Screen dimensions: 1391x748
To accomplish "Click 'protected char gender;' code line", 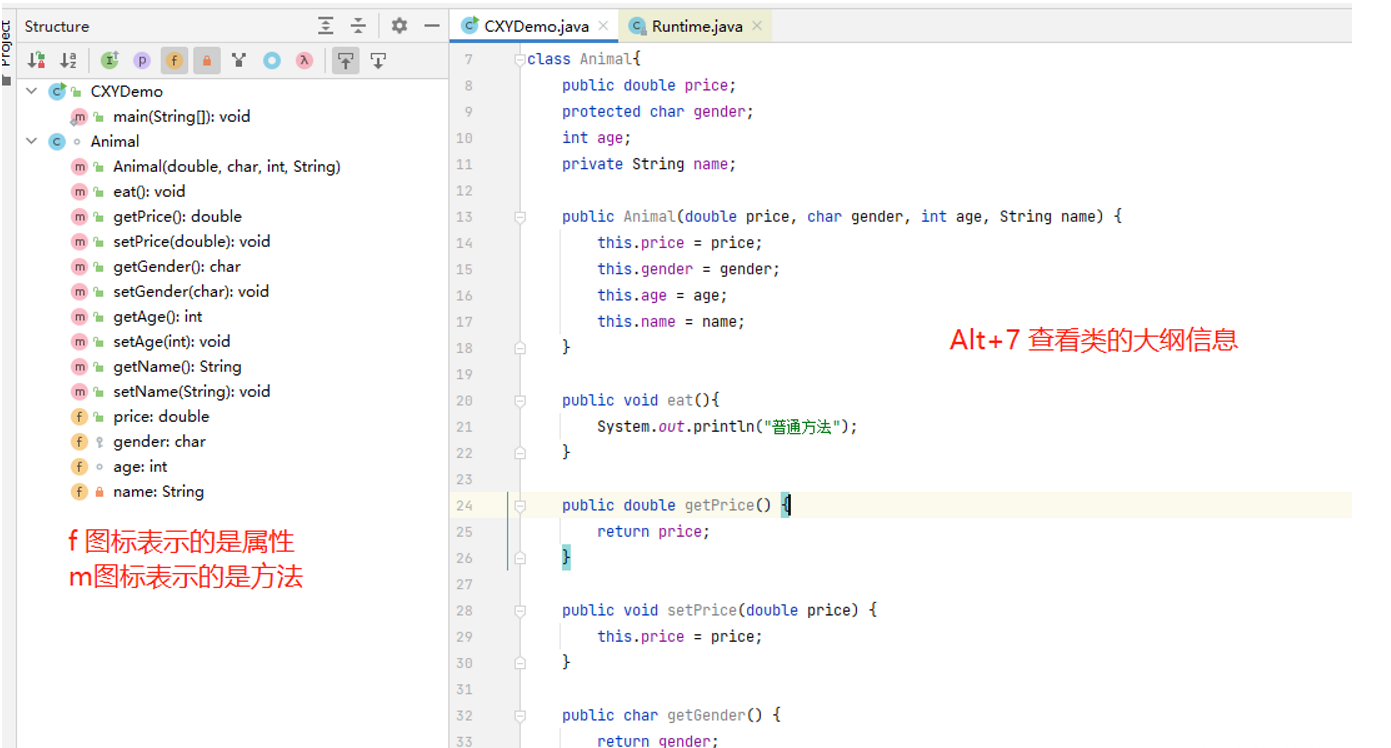I will (657, 111).
